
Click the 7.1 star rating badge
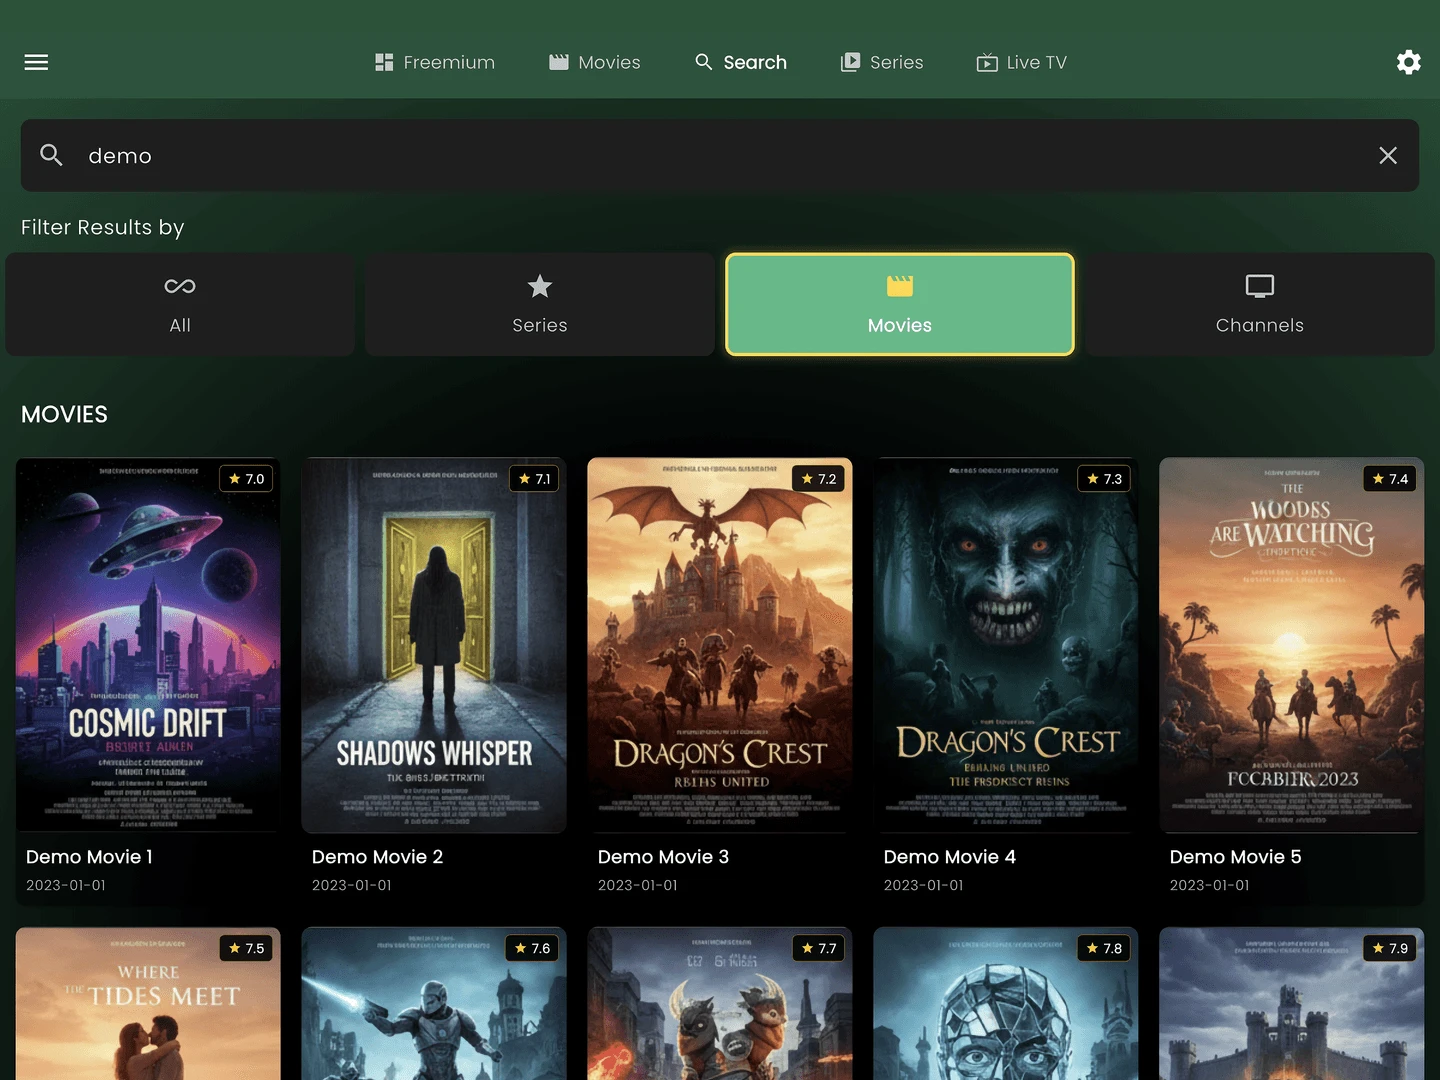[535, 479]
